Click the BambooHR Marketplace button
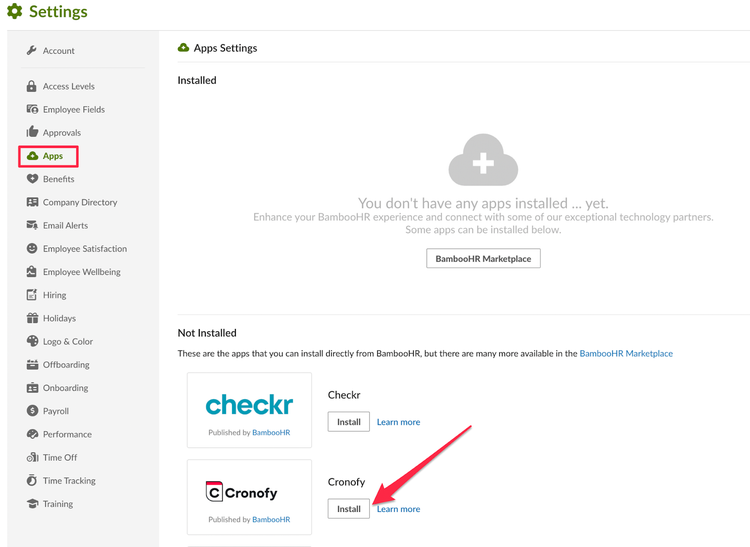 coord(483,259)
